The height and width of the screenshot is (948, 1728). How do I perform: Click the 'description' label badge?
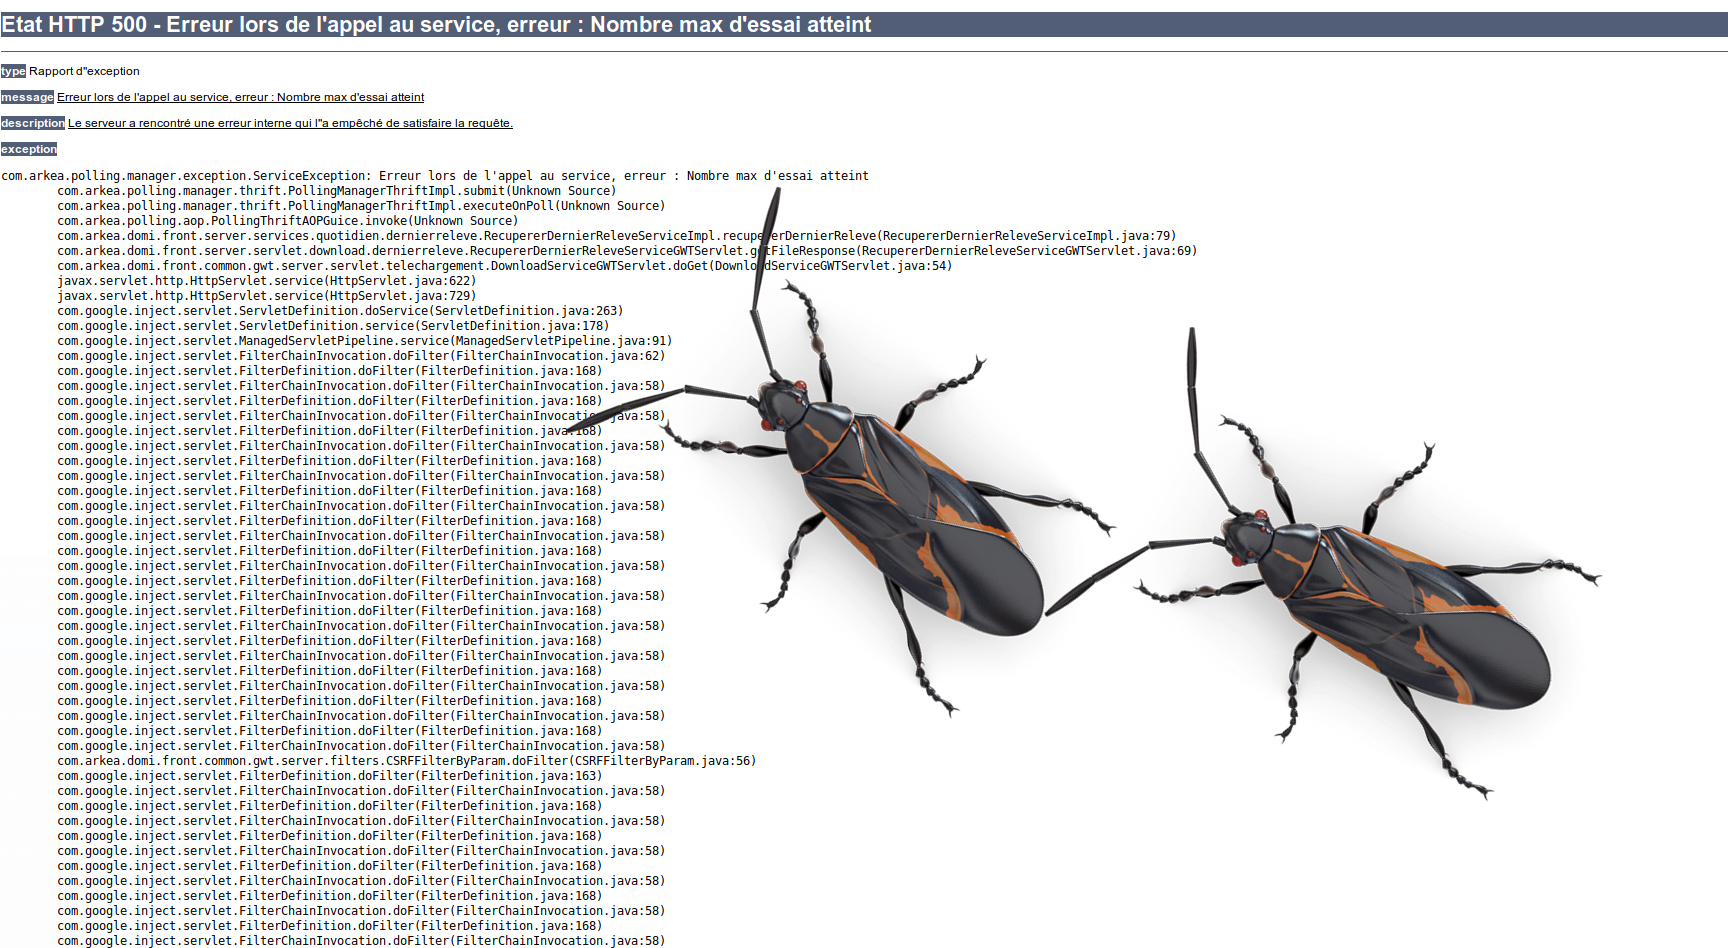tap(33, 123)
